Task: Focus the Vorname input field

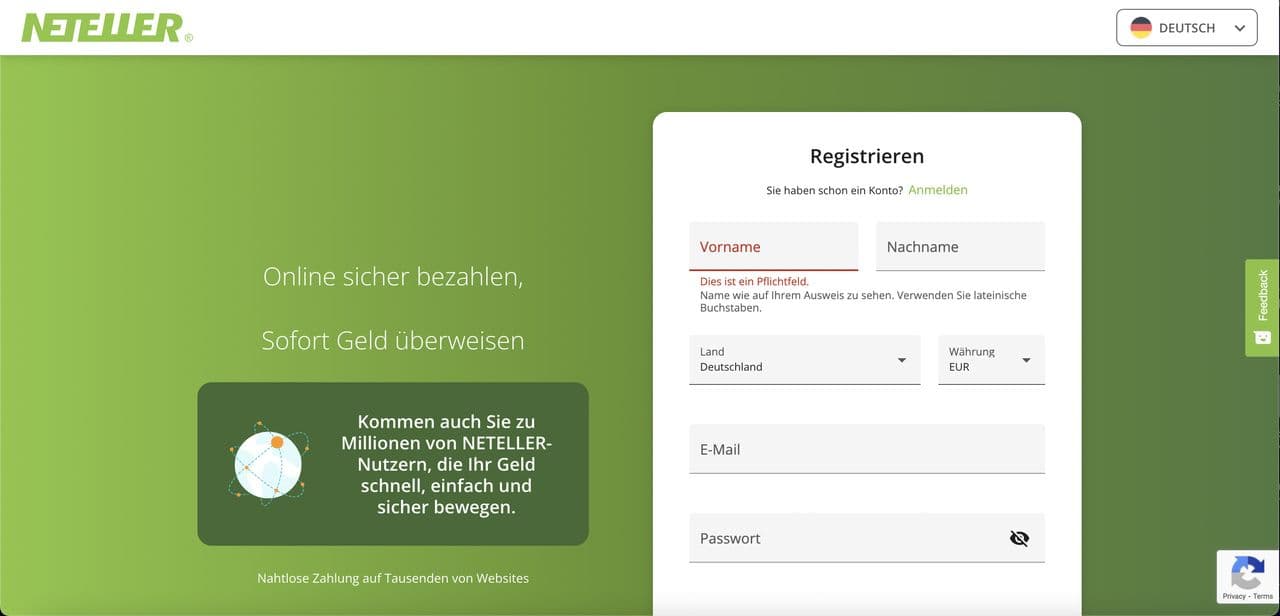Action: [773, 247]
